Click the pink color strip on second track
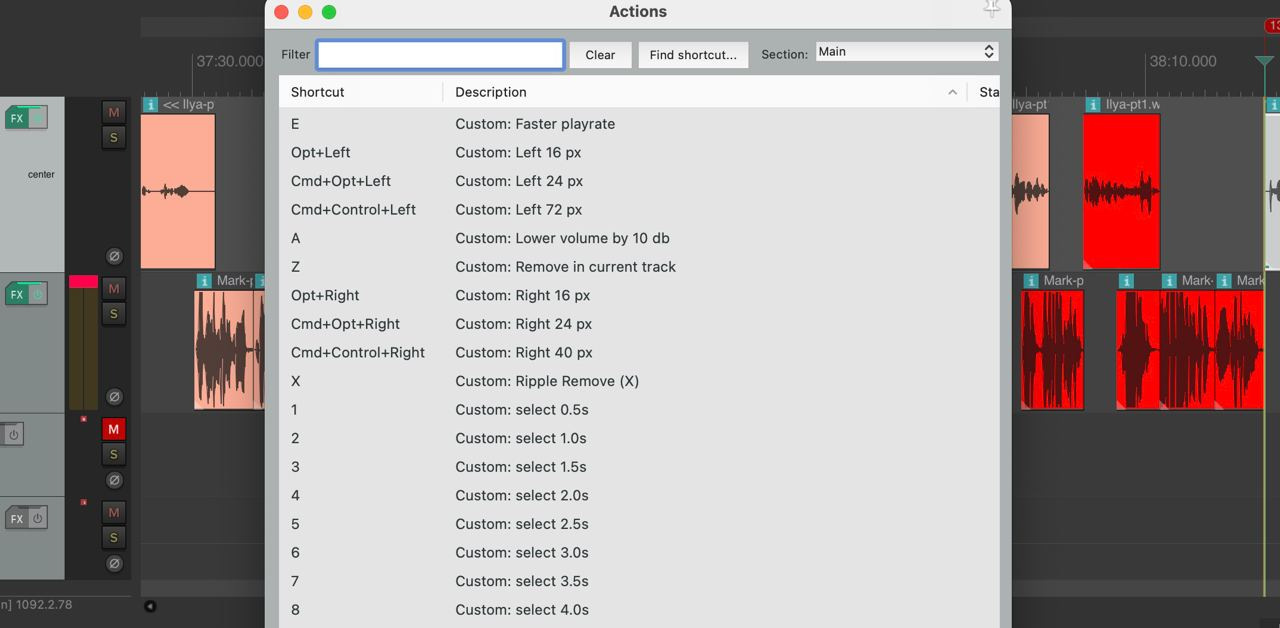 (83, 282)
